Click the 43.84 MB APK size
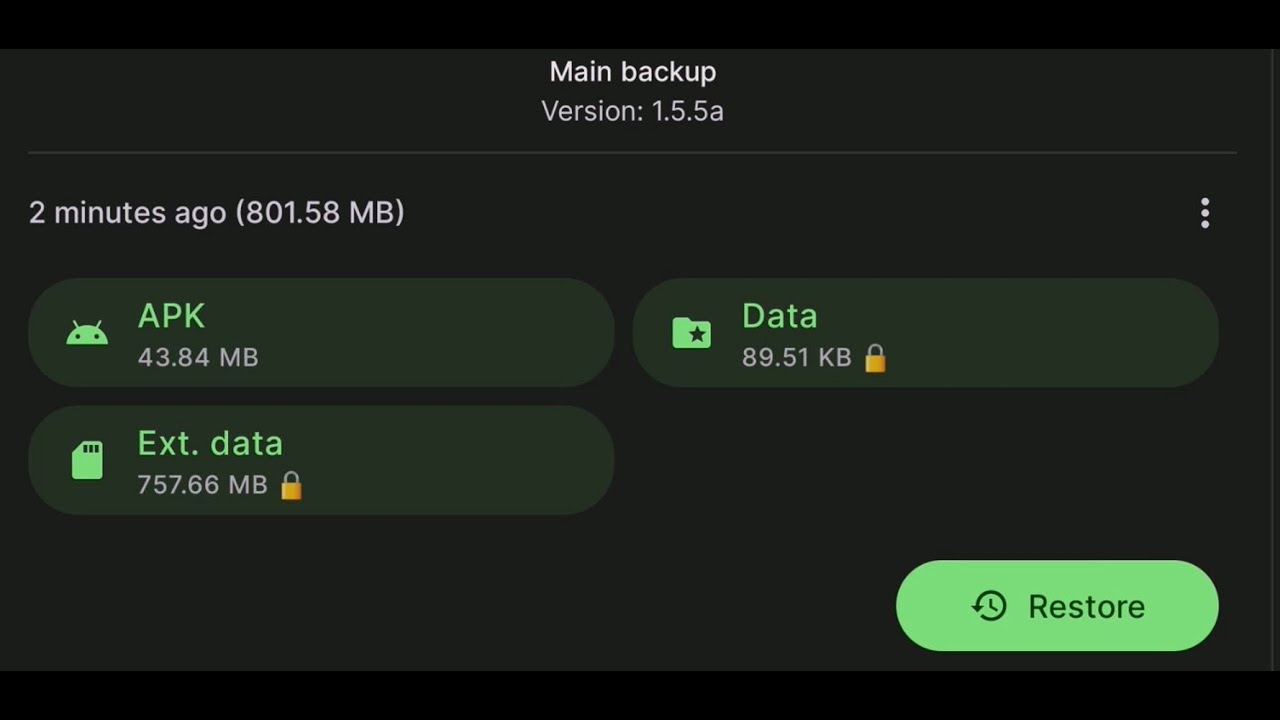This screenshot has height=720, width=1280. click(198, 357)
